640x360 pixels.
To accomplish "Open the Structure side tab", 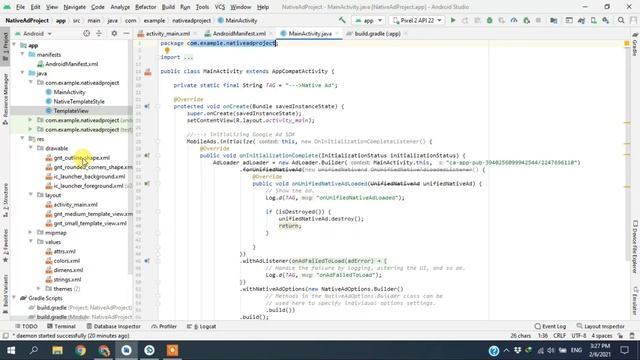I will pos(5,200).
